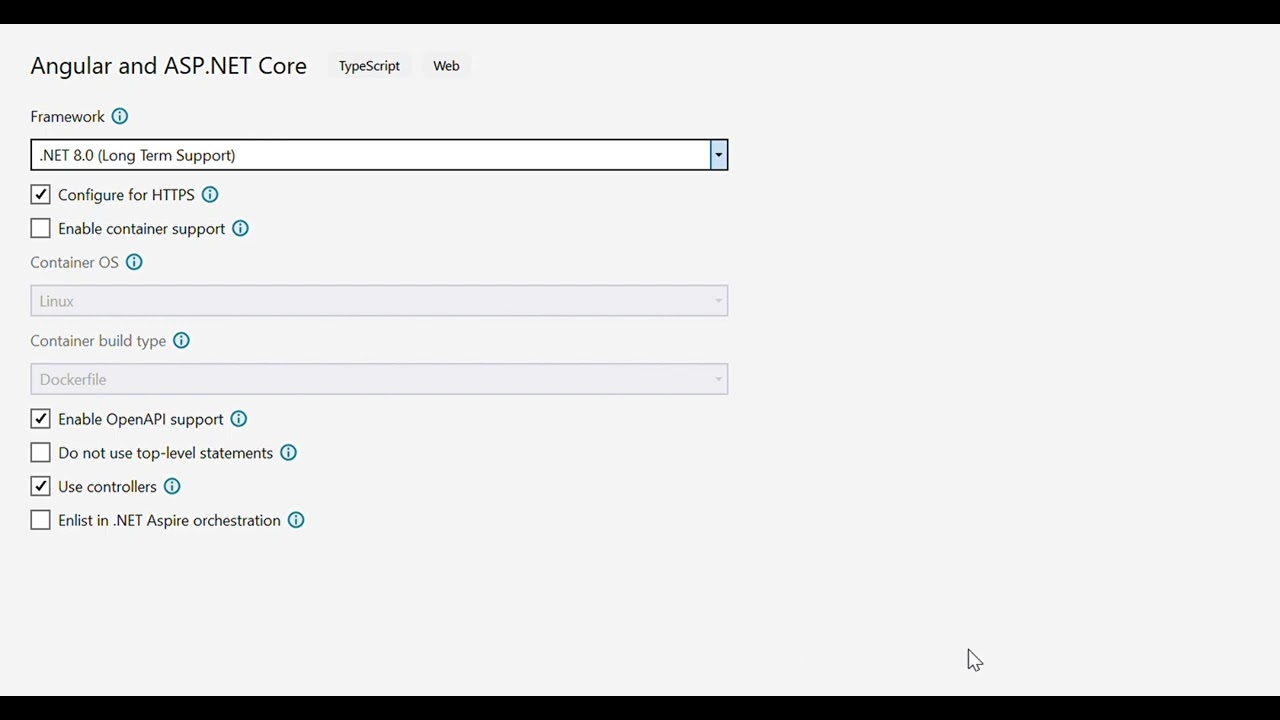
Task: Open the Dockerfile build type dropdown
Action: 379,379
